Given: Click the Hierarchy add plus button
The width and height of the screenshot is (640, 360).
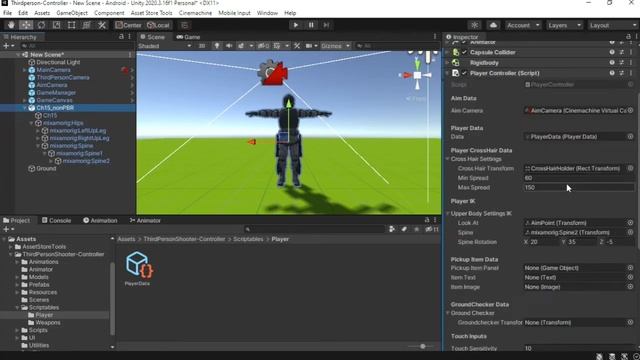Looking at the screenshot, I should (6, 46).
